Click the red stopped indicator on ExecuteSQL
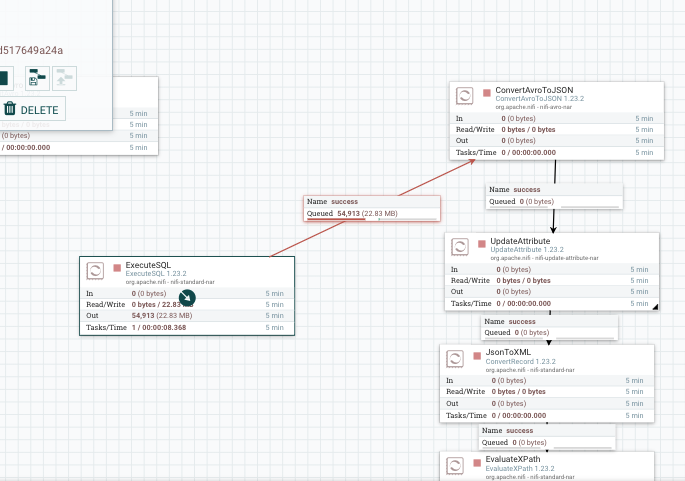 [117, 268]
